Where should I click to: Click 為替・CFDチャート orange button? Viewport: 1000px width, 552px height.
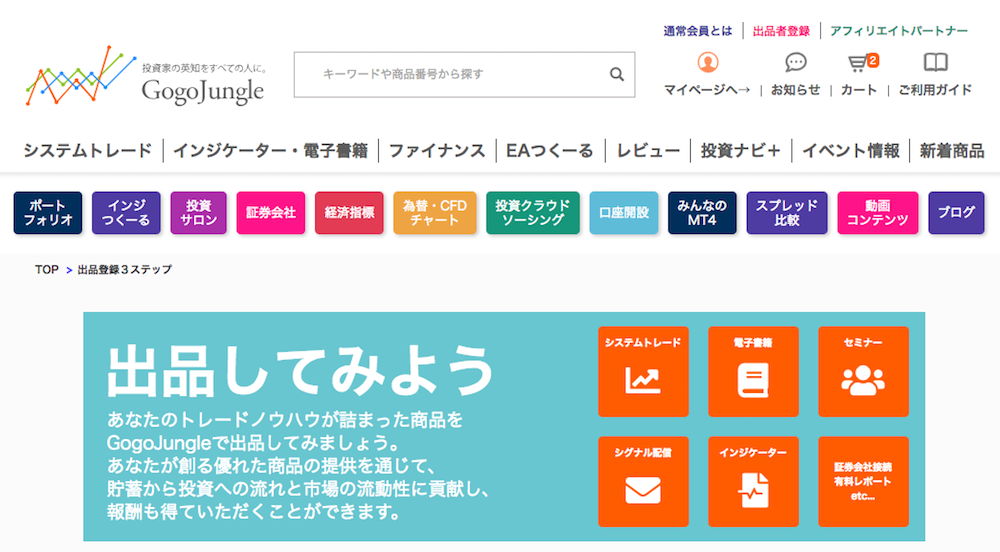(434, 213)
